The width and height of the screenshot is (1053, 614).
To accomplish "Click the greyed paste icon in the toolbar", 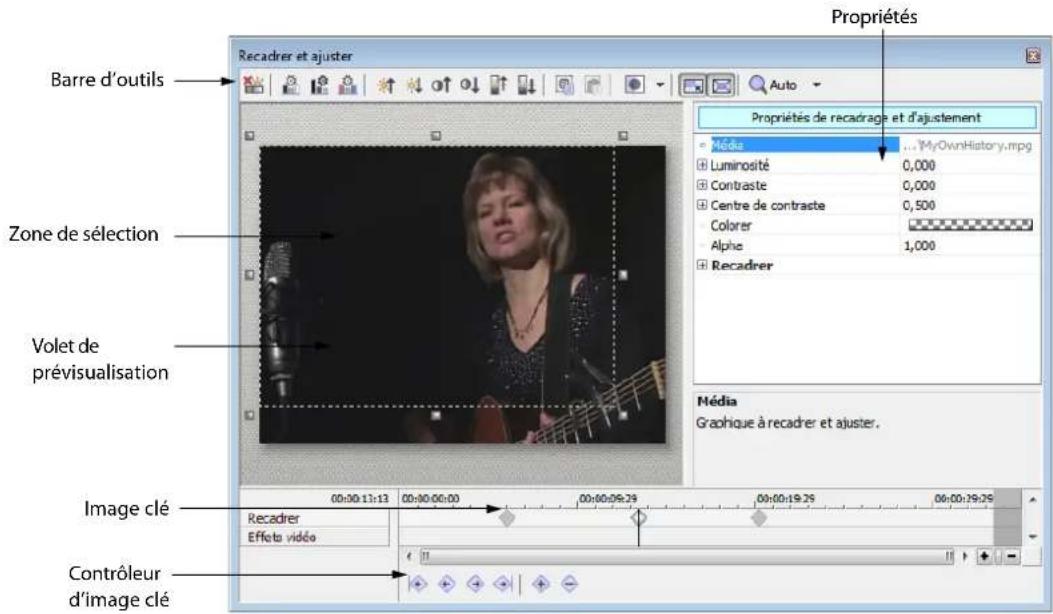I will click(592, 85).
